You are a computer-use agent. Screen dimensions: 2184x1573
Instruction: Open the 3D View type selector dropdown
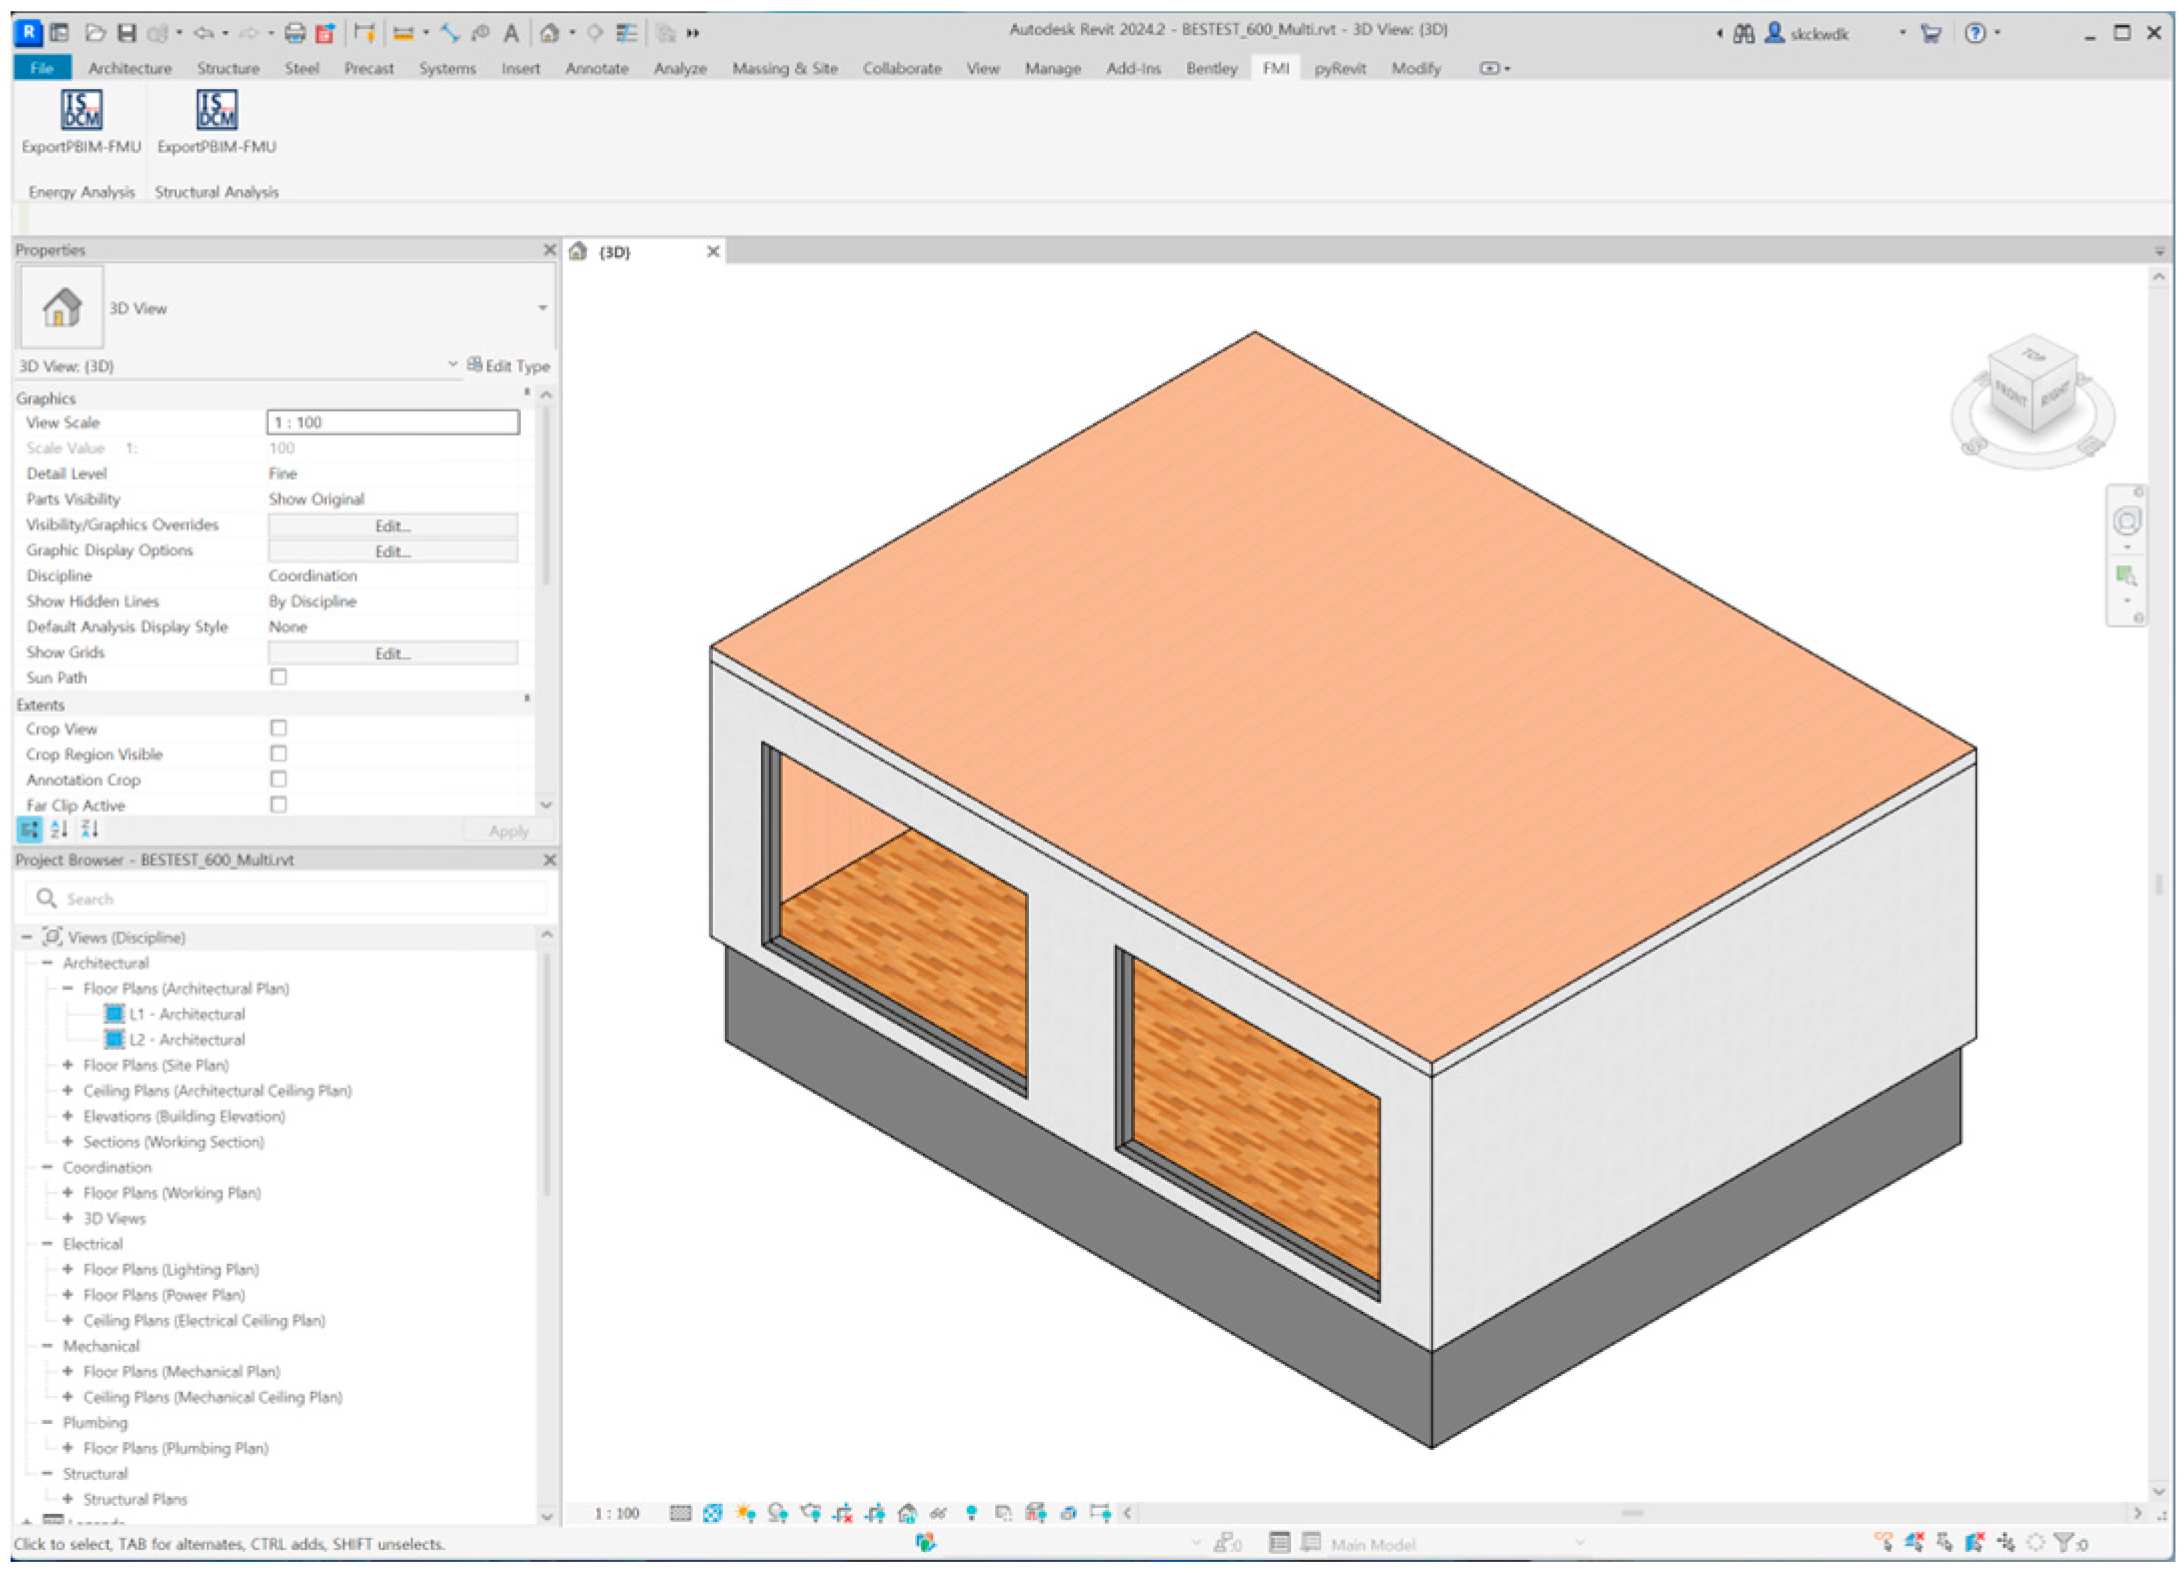[542, 308]
